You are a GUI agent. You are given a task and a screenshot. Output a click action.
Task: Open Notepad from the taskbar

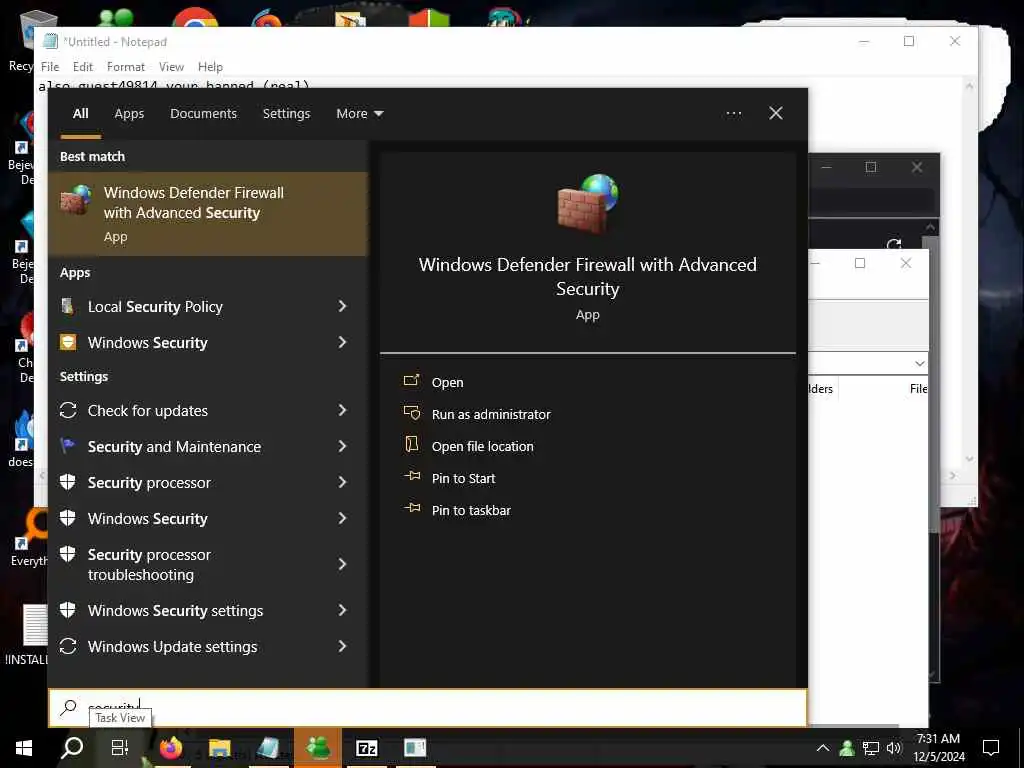tap(268, 748)
